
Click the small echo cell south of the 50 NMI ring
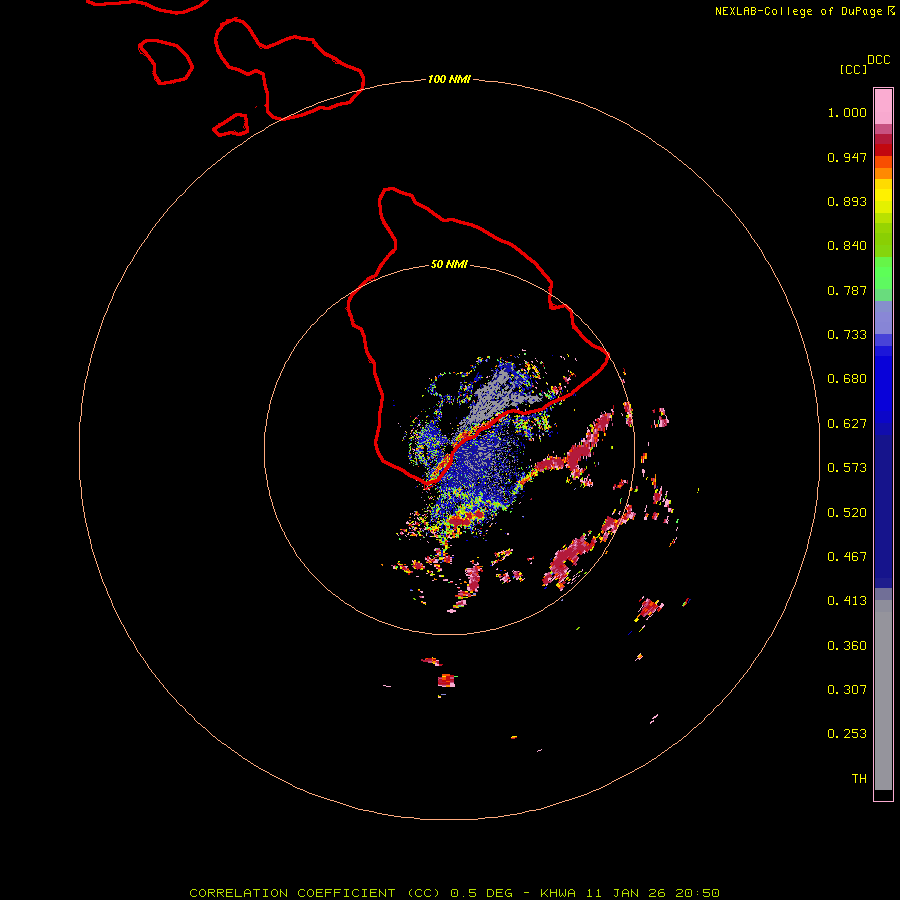click(446, 681)
